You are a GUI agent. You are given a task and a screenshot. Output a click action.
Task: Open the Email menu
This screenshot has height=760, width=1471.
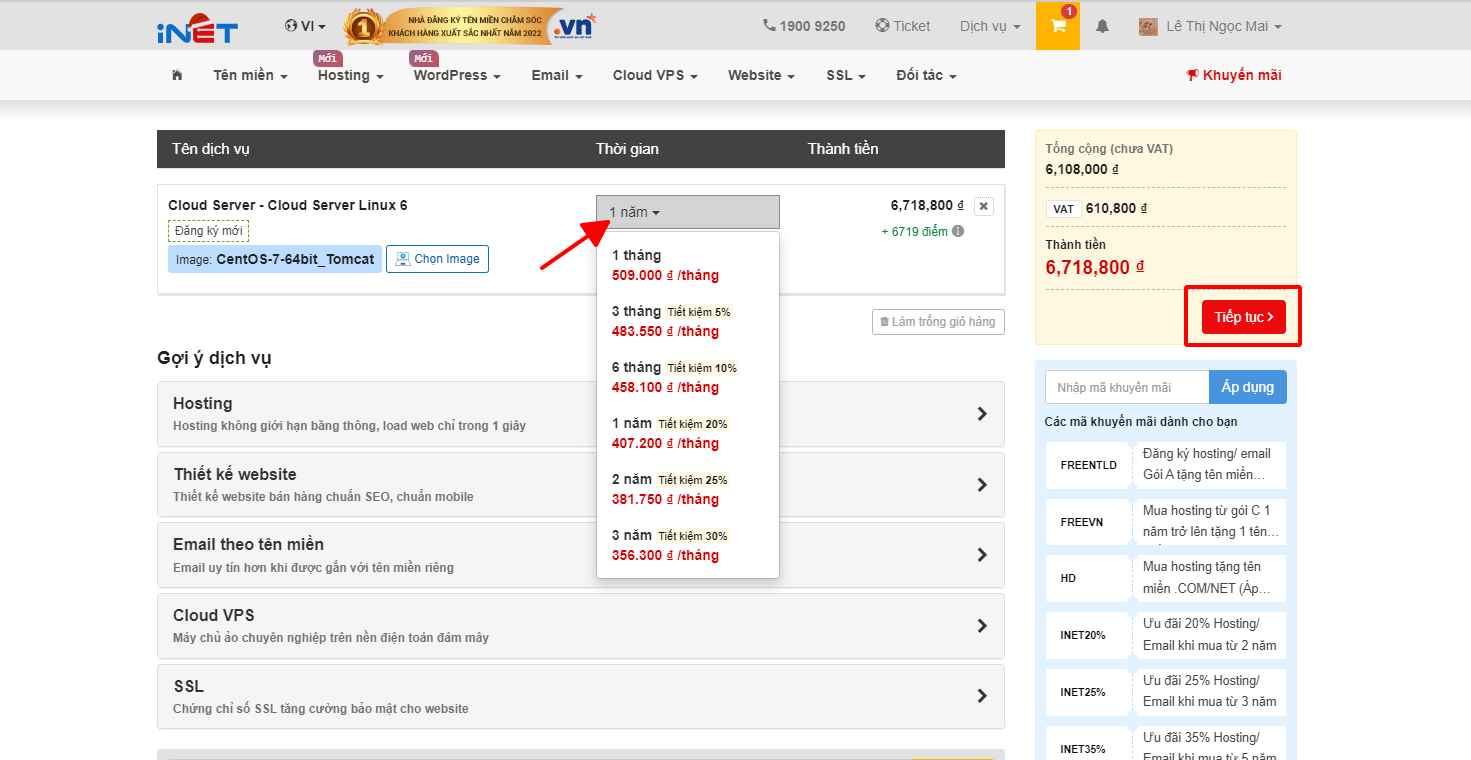point(557,75)
